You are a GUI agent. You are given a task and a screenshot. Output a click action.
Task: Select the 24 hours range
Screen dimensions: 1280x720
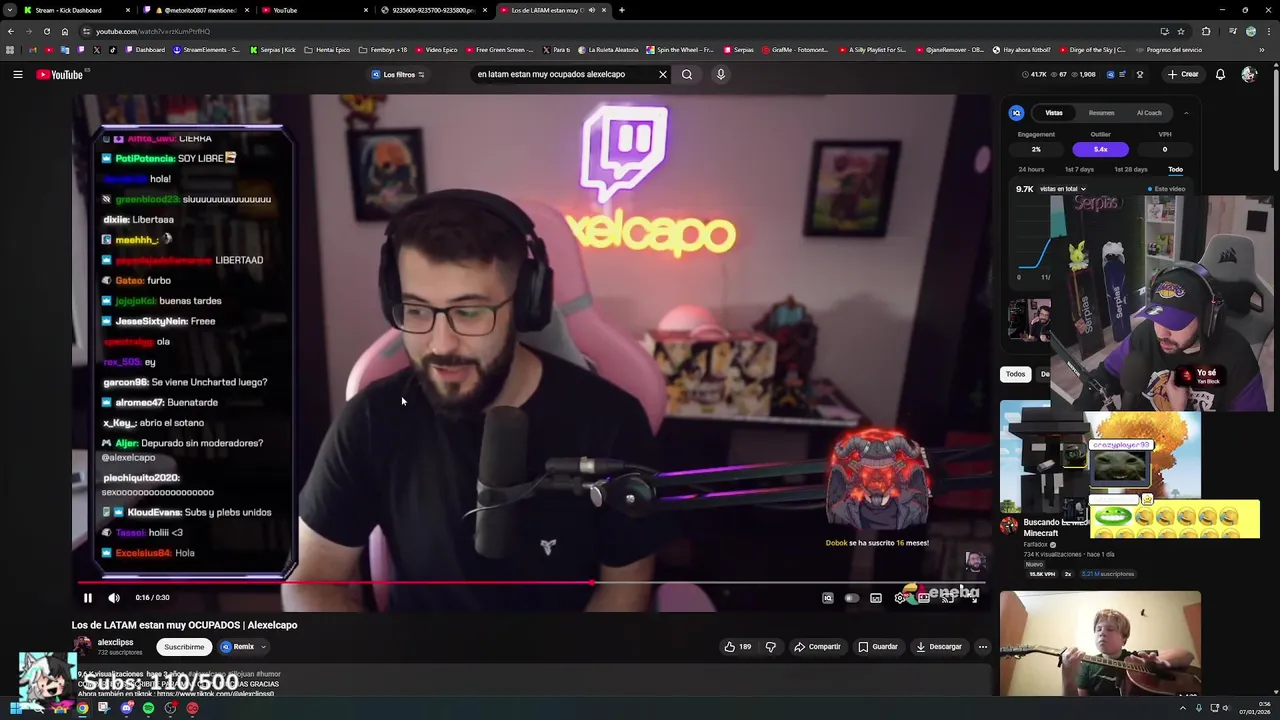tap(1031, 170)
